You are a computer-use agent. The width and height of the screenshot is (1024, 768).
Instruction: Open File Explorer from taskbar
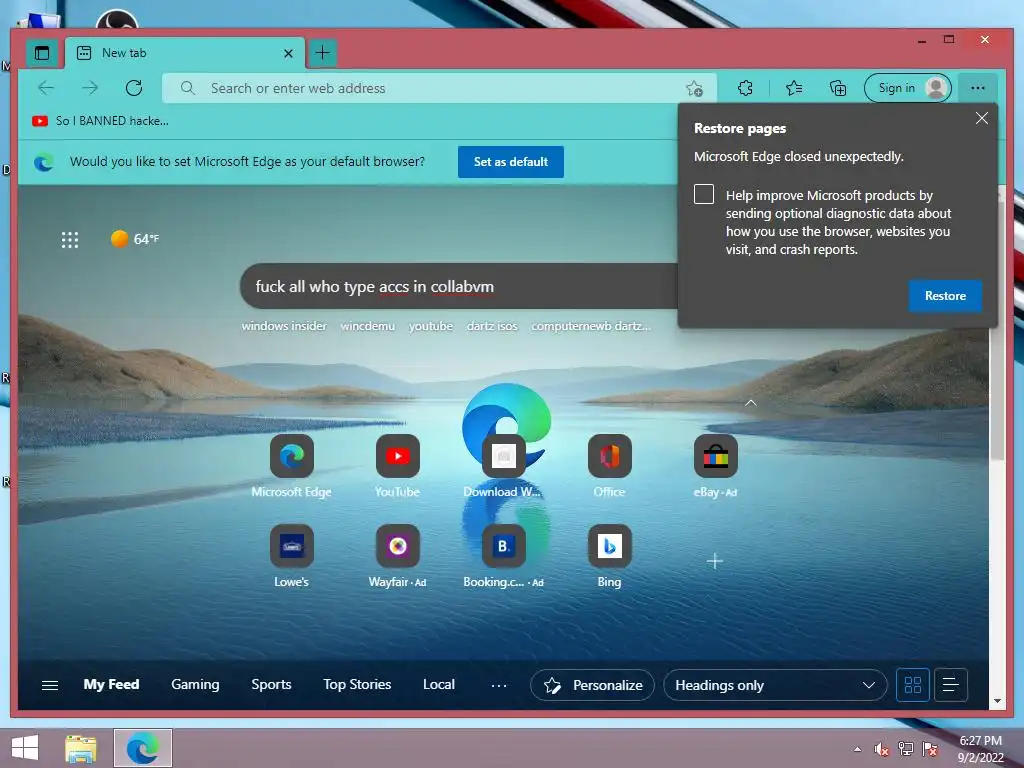81,748
